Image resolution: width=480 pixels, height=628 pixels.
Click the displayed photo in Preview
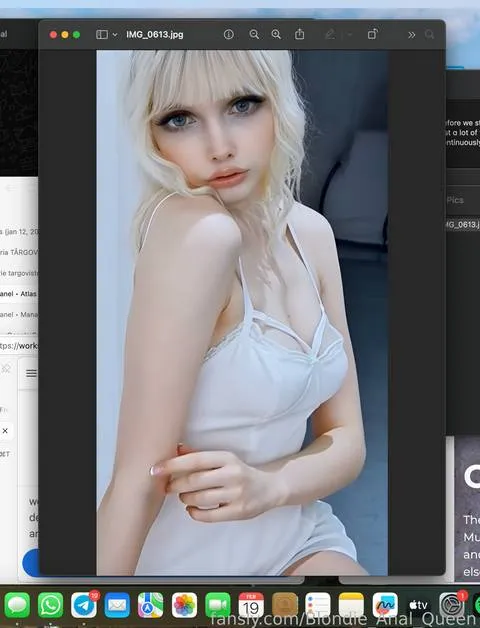pyautogui.click(x=242, y=312)
